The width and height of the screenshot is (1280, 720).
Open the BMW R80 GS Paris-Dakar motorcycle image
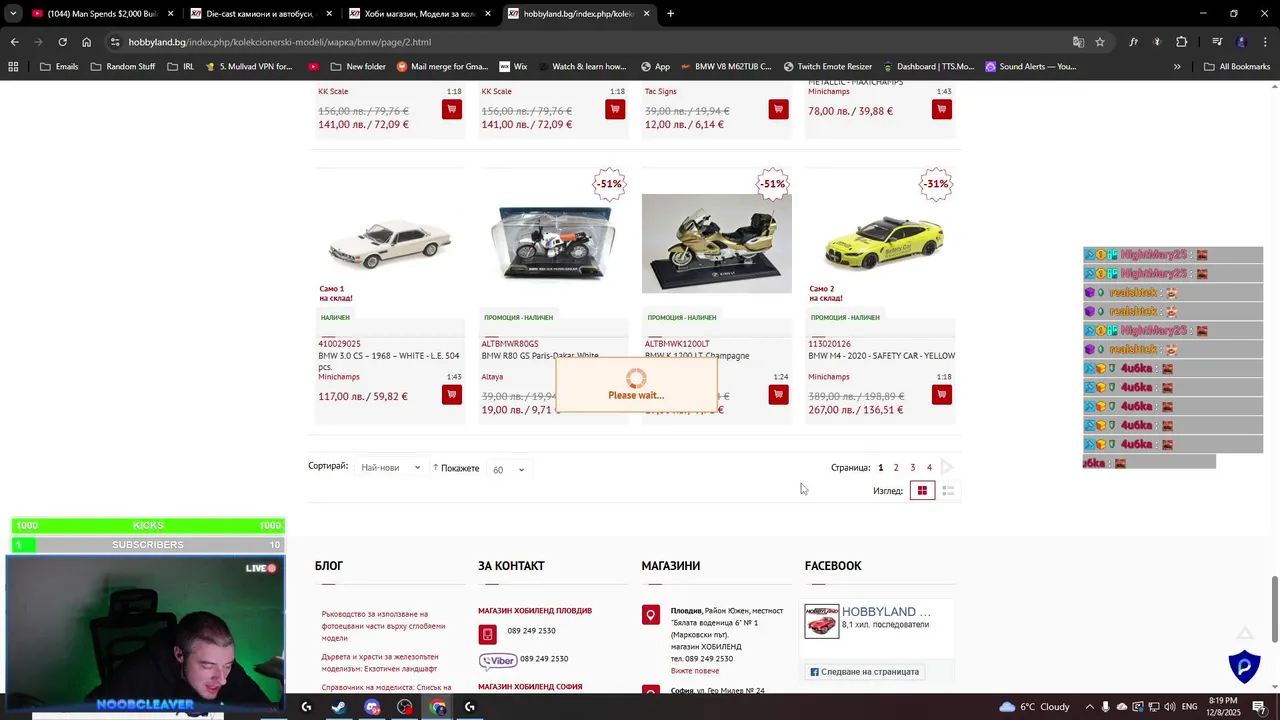point(553,243)
